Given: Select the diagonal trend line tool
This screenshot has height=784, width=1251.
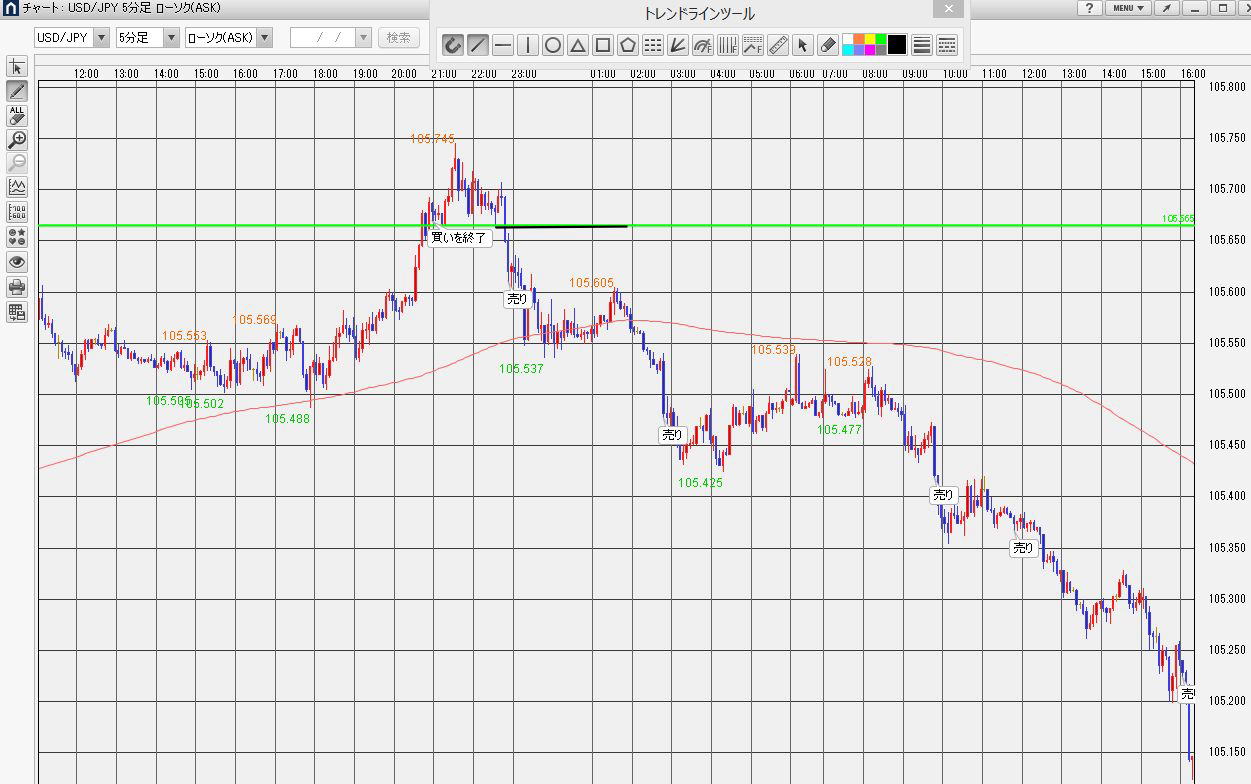Looking at the screenshot, I should coord(478,45).
